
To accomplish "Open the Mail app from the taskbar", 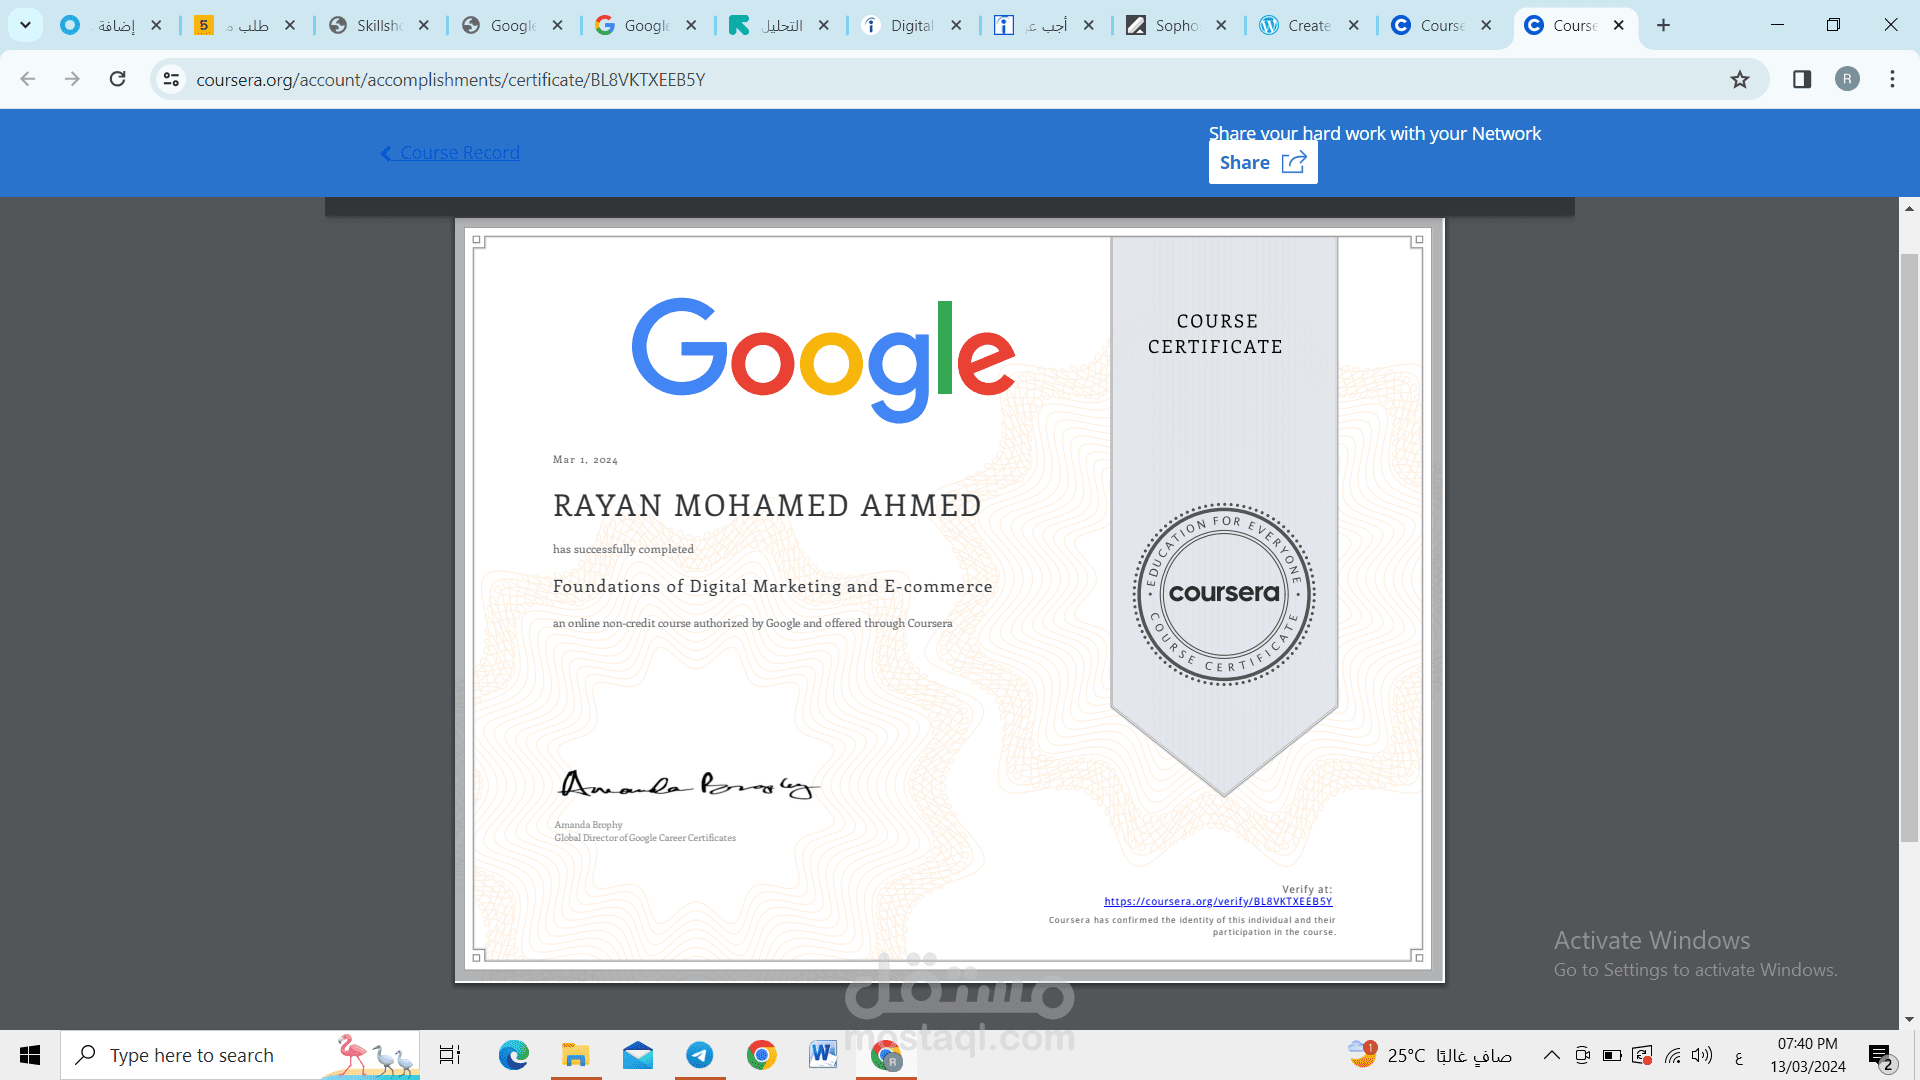I will [637, 1055].
